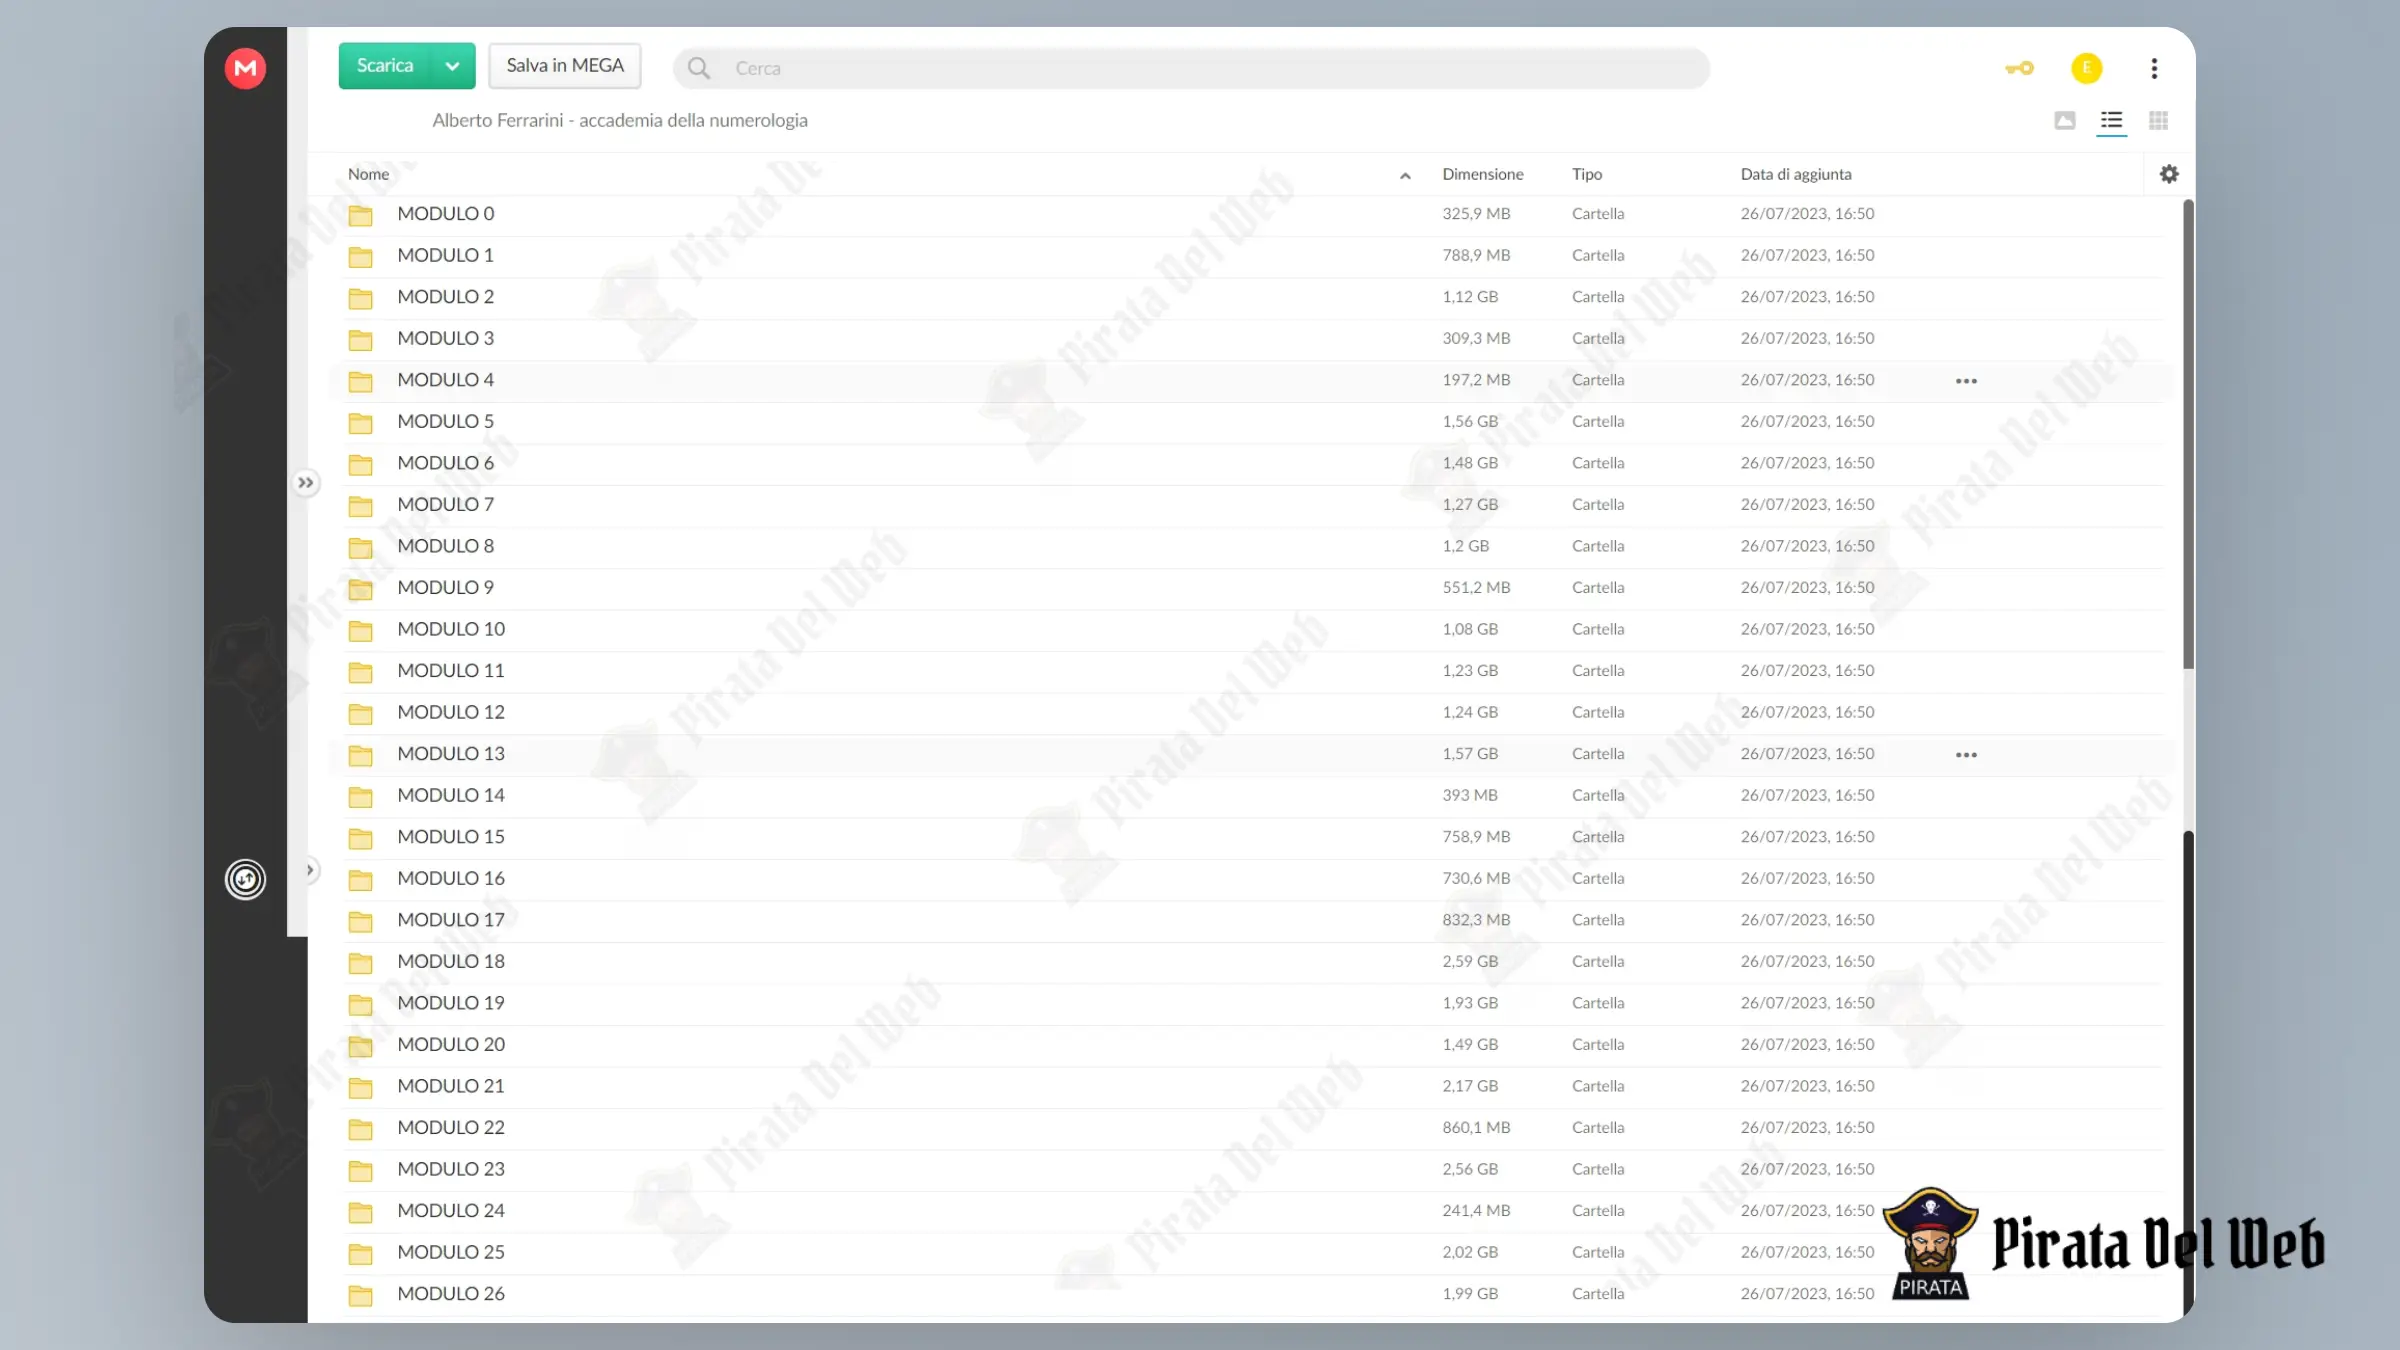Select MODULO 12 folder icon
Viewport: 2400px width, 1350px height.
pos(360,713)
